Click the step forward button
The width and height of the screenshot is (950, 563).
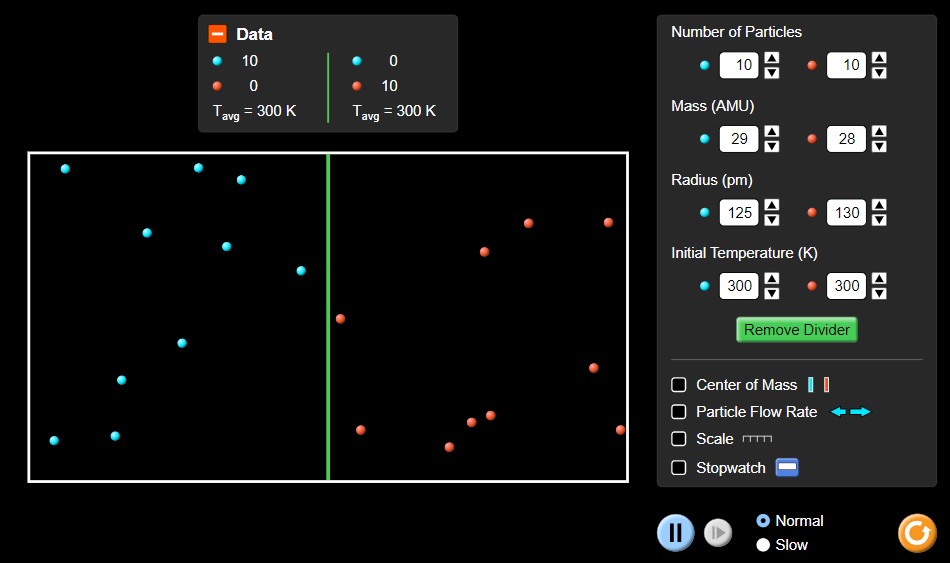(x=717, y=533)
